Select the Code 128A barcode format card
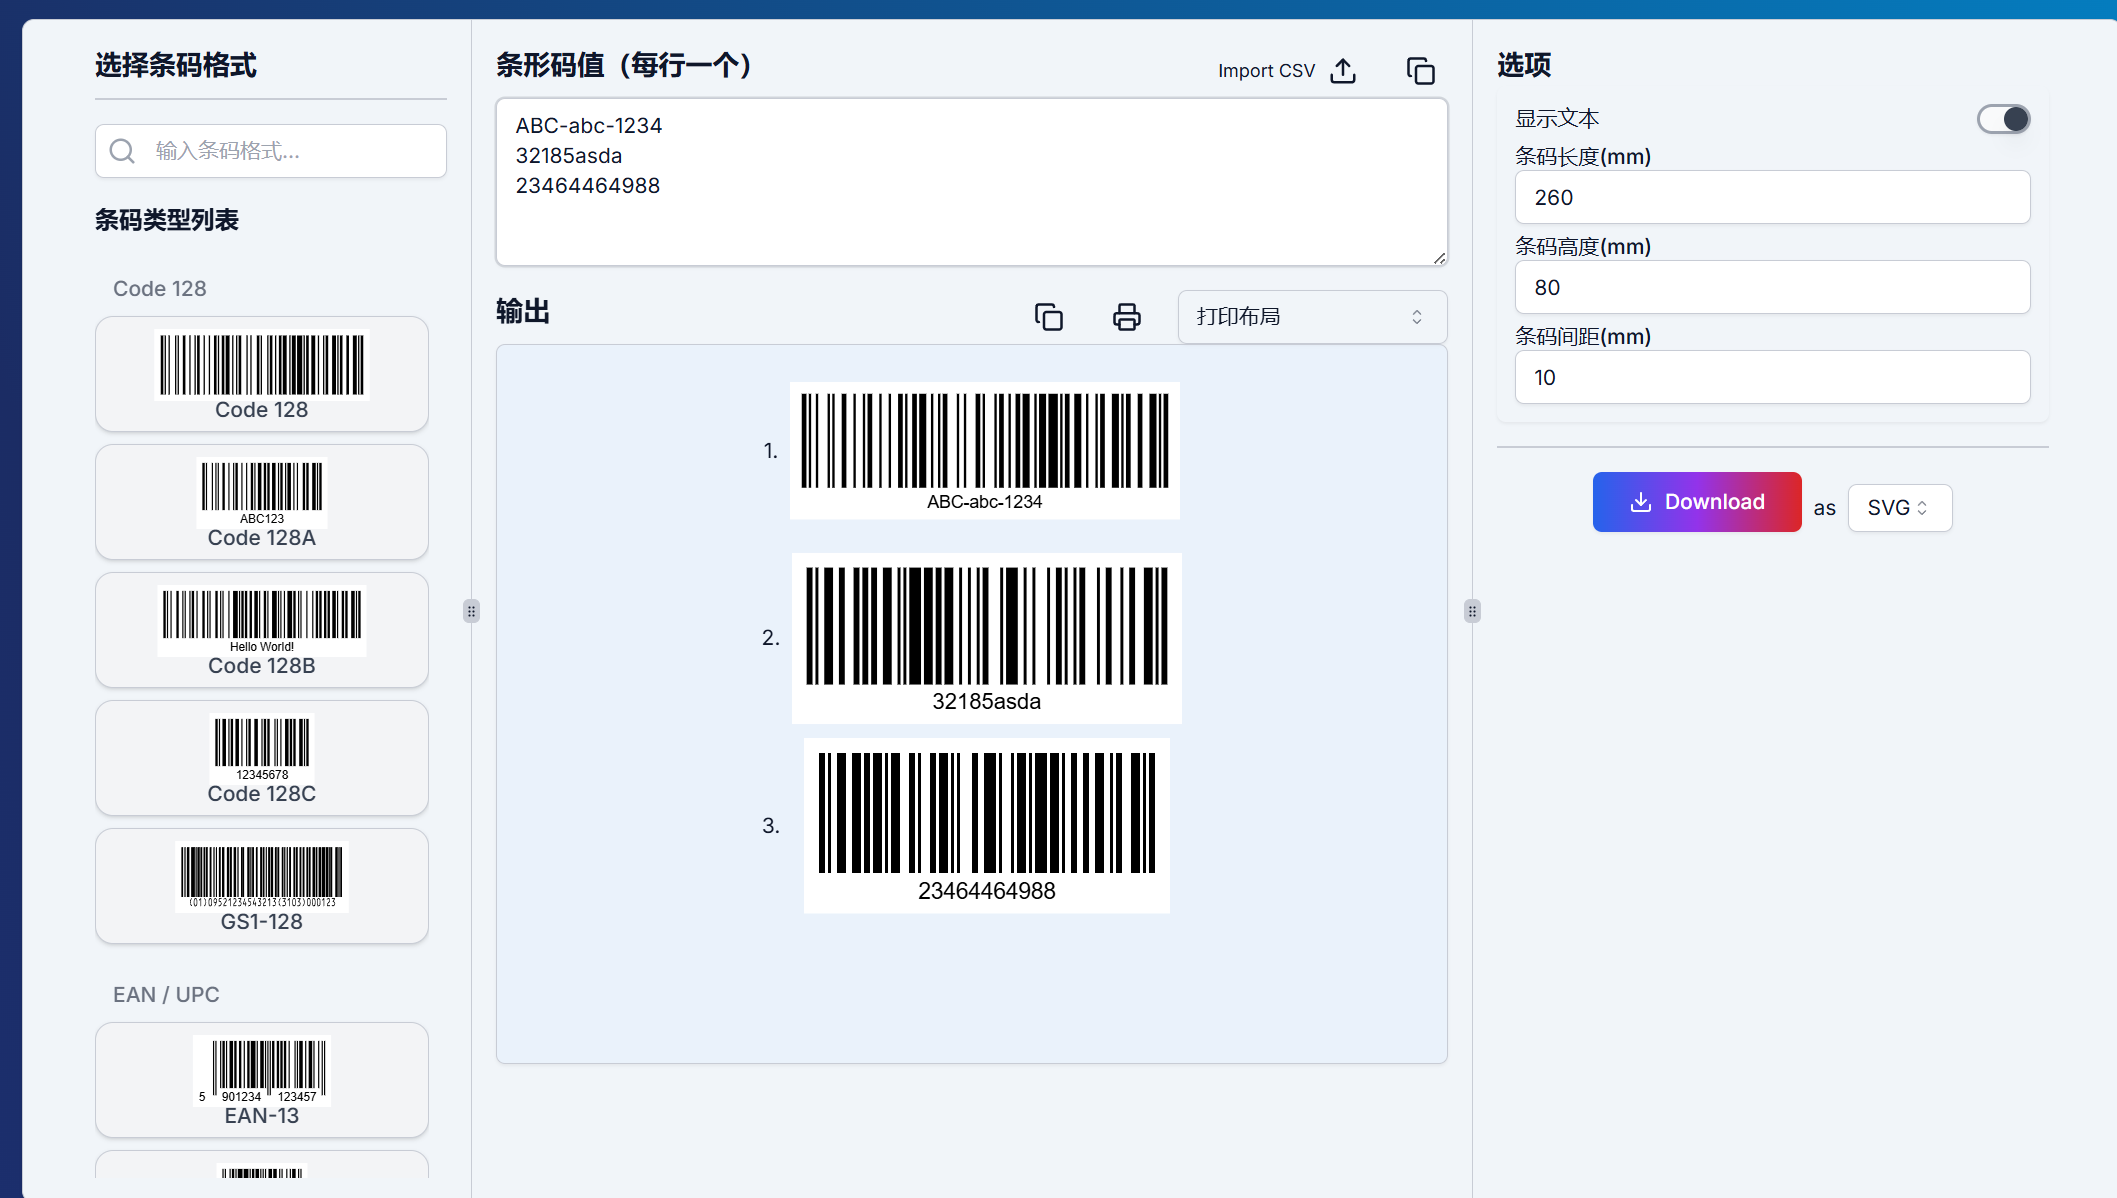Viewport: 2117px width, 1198px height. pyautogui.click(x=262, y=502)
